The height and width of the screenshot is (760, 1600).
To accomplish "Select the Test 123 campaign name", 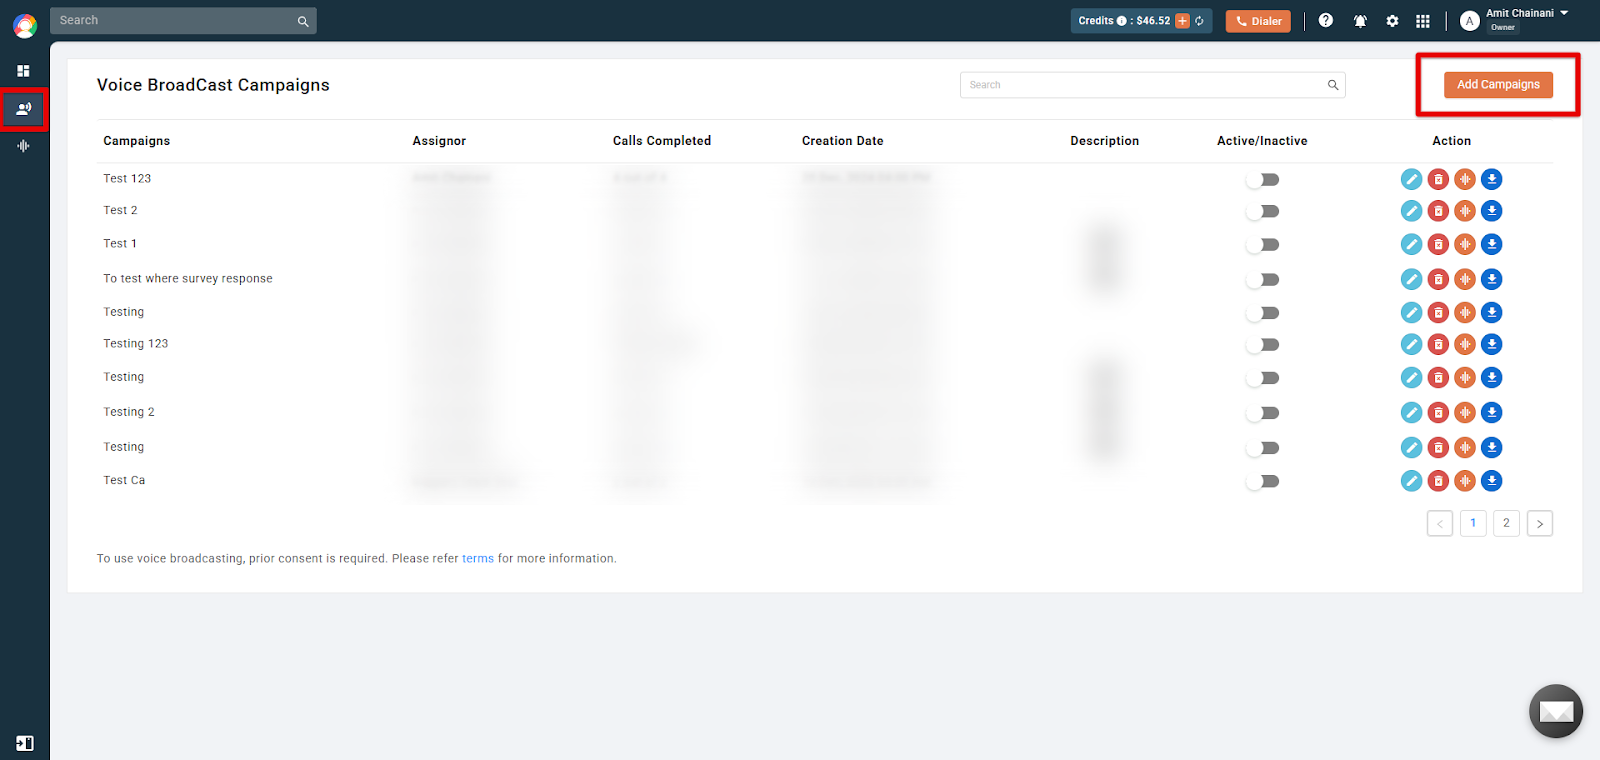I will click(x=127, y=179).
